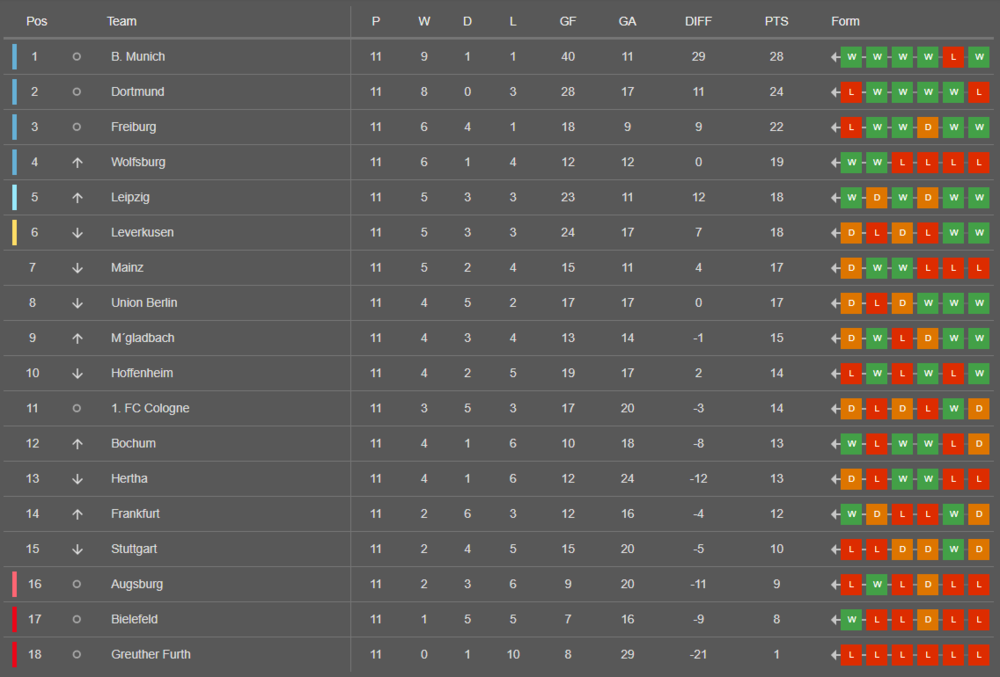
Task: Click the DIFF column header
Action: 698,21
